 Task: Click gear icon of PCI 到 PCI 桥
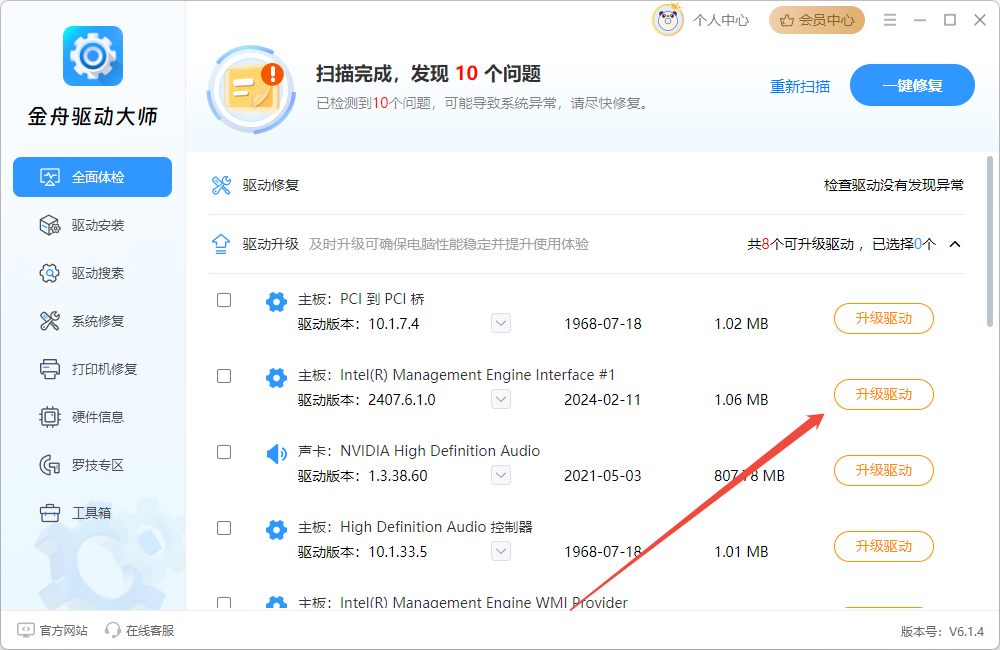[276, 301]
